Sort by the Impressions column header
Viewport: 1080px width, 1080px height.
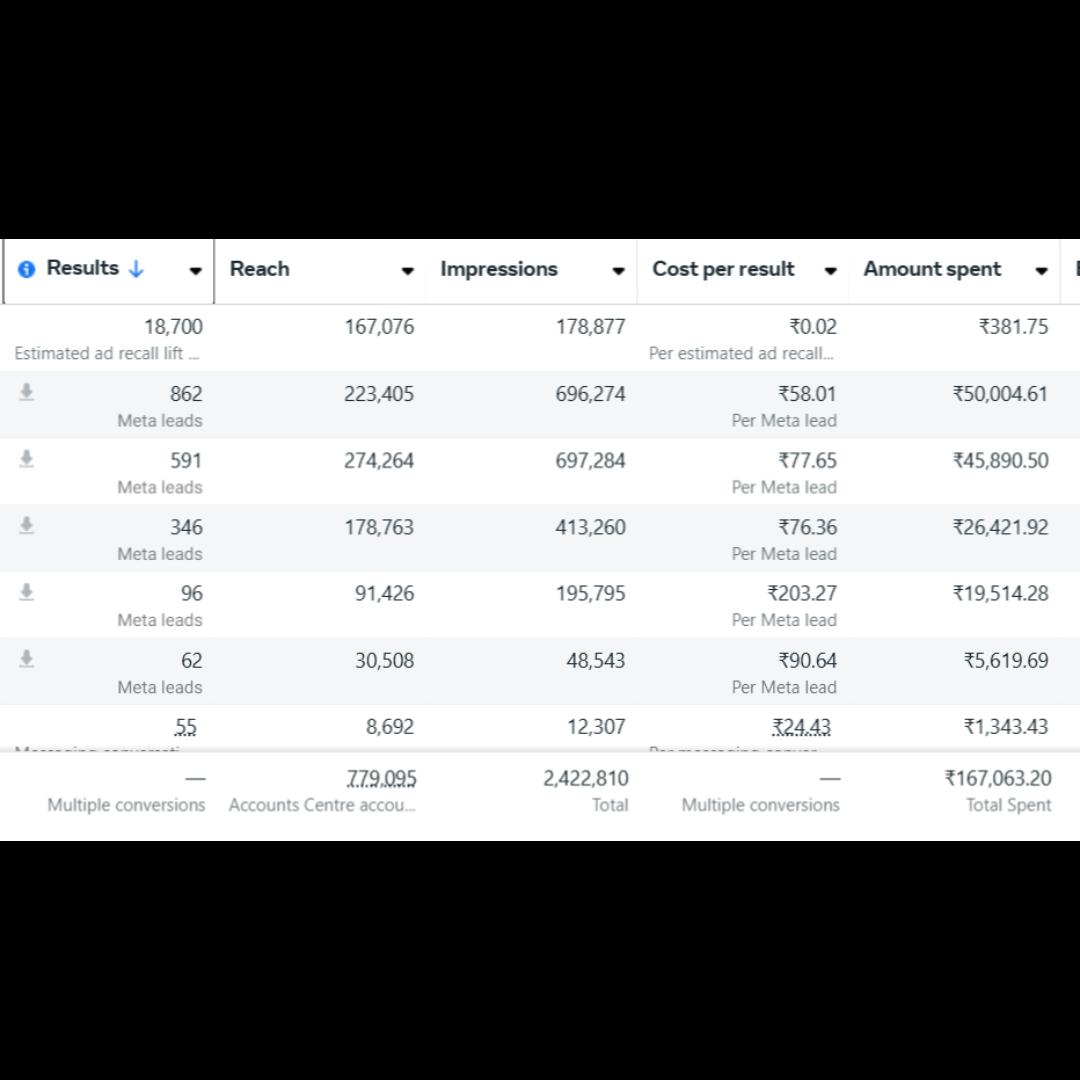pyautogui.click(x=499, y=269)
